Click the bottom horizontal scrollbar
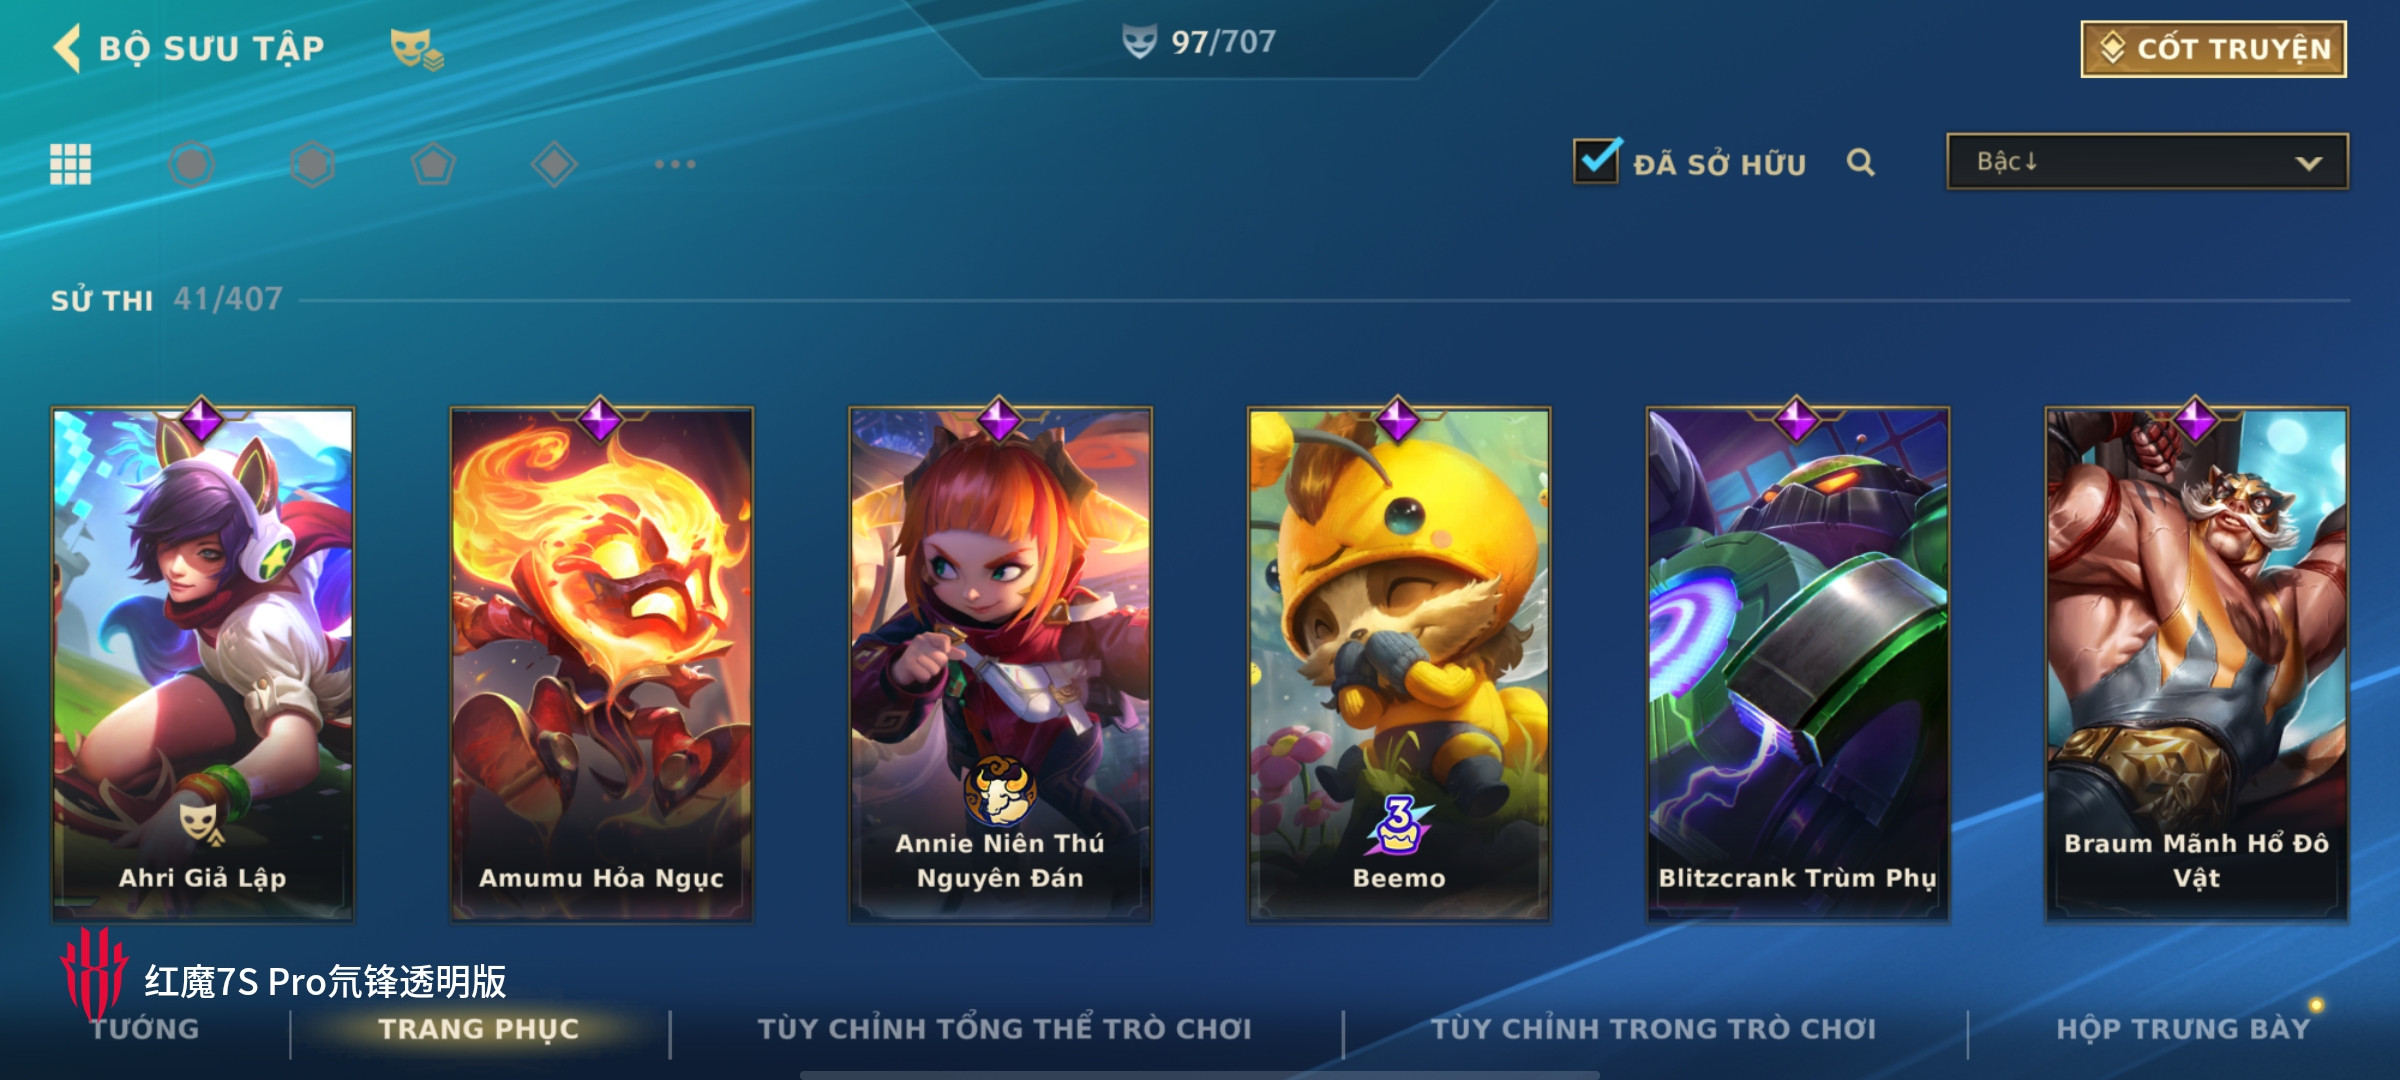The height and width of the screenshot is (1080, 2400). 1200,1075
